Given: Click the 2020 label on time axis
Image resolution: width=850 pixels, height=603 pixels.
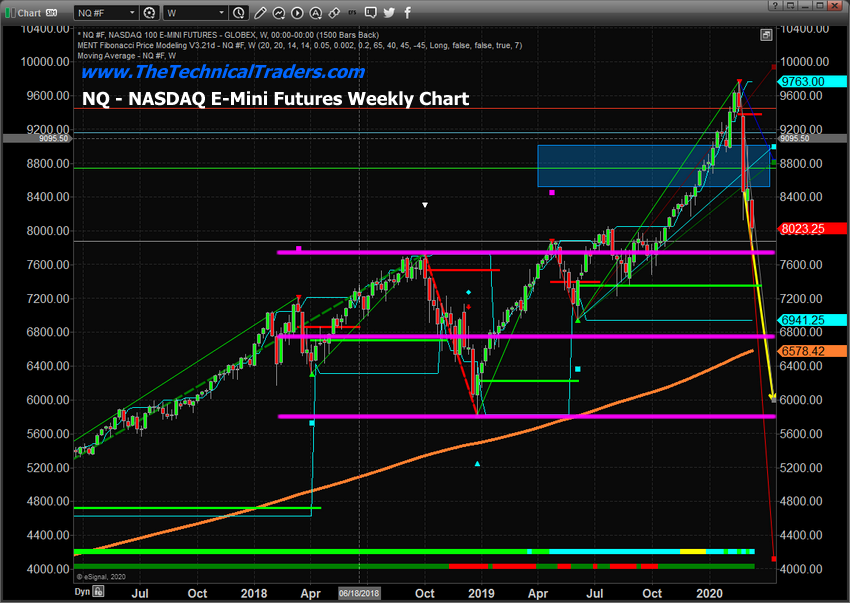Looking at the screenshot, I should (x=709, y=593).
